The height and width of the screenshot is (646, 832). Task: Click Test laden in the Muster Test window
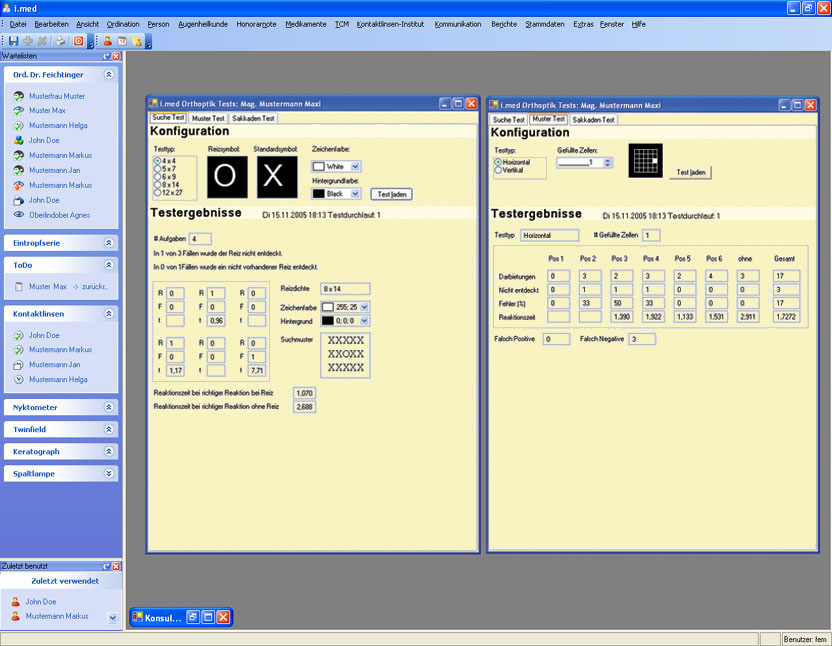pos(691,172)
